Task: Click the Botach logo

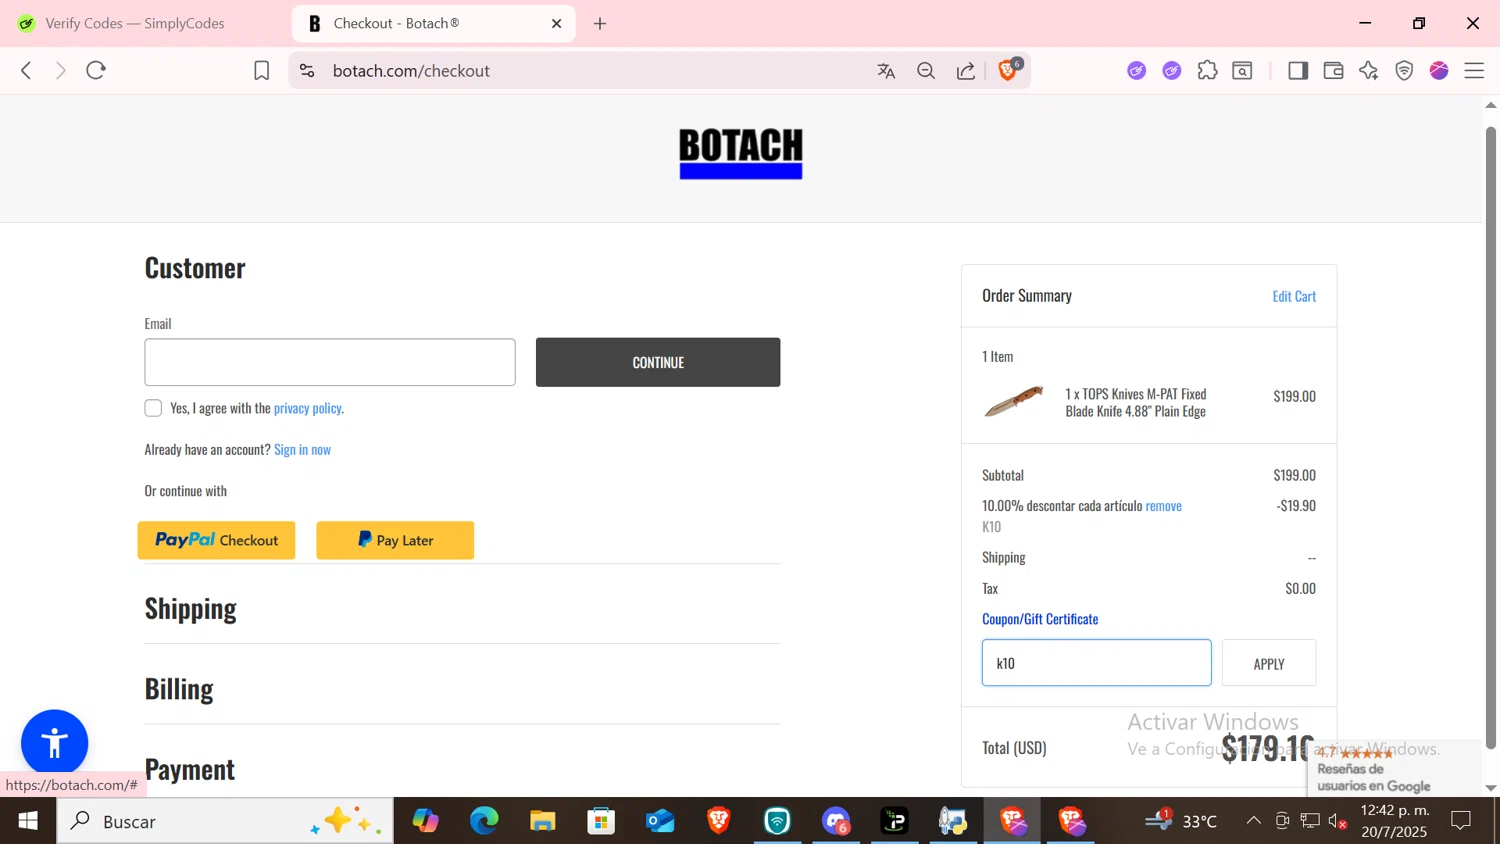Action: [x=741, y=153]
